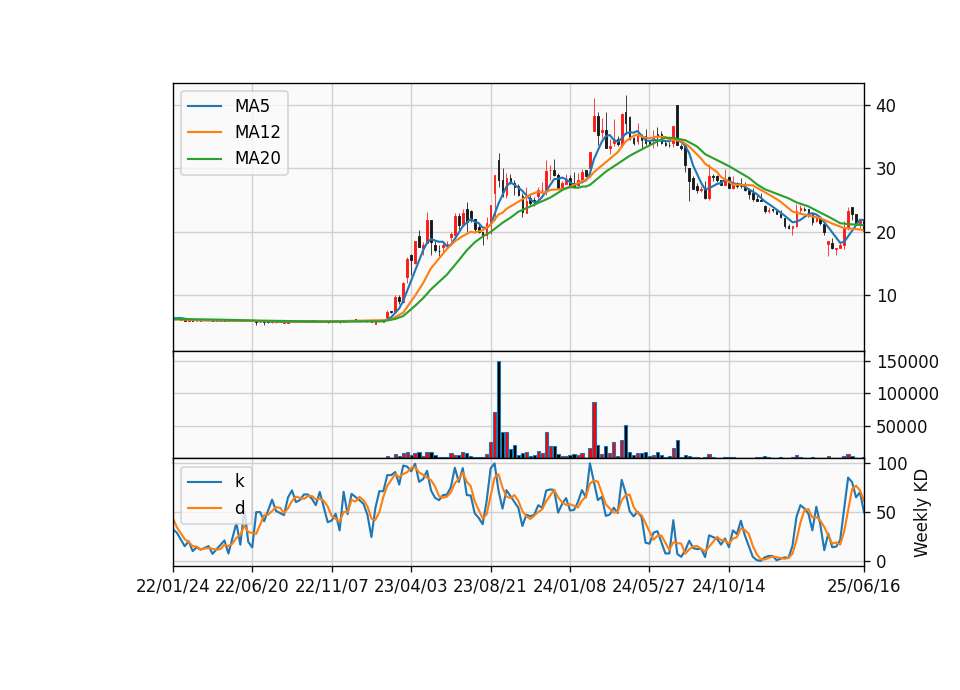Click the 24/10/14 date label
The width and height of the screenshot is (960, 690).
tap(729, 586)
